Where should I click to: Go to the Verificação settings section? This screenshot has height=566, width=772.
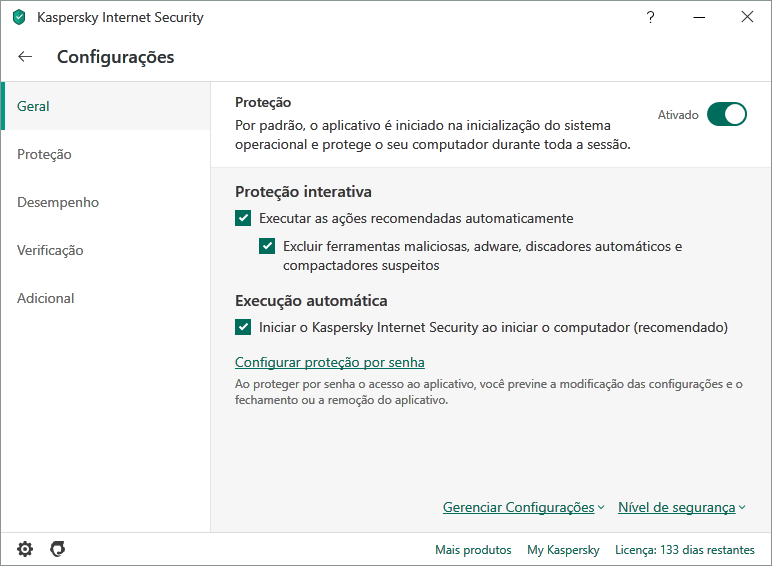click(x=50, y=250)
